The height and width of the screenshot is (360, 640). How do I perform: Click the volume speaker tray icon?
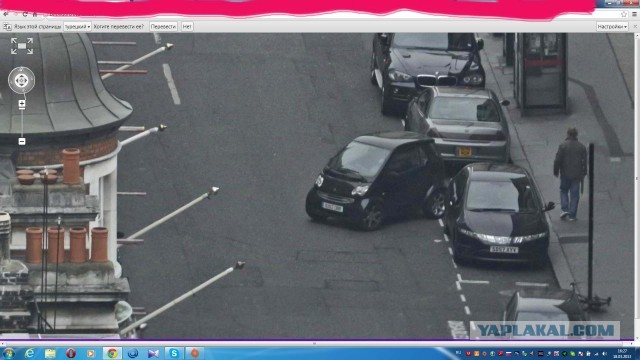[604, 353]
